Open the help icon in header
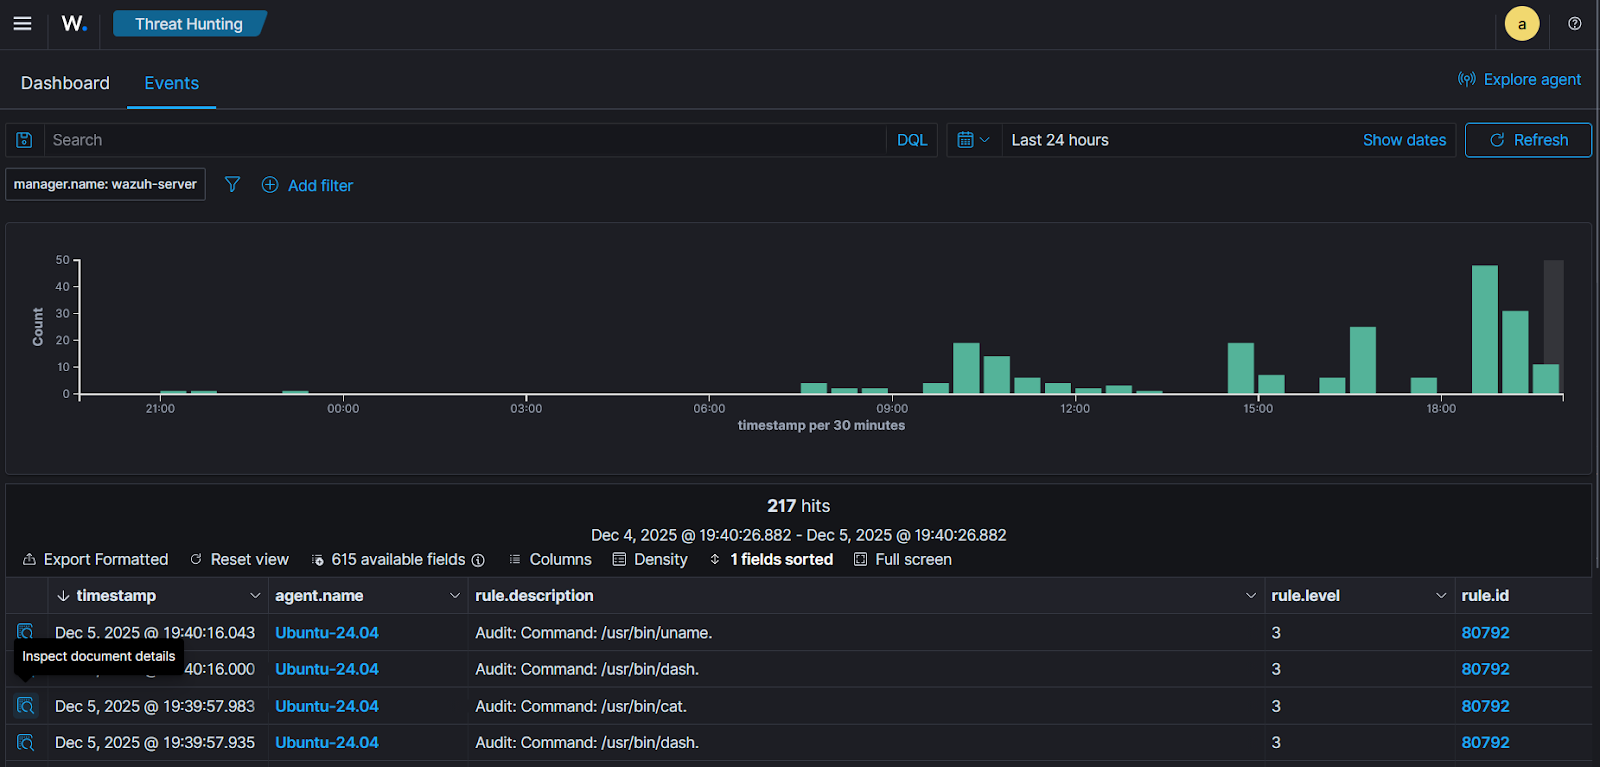Screen dimensions: 1600x767 [x=1574, y=23]
